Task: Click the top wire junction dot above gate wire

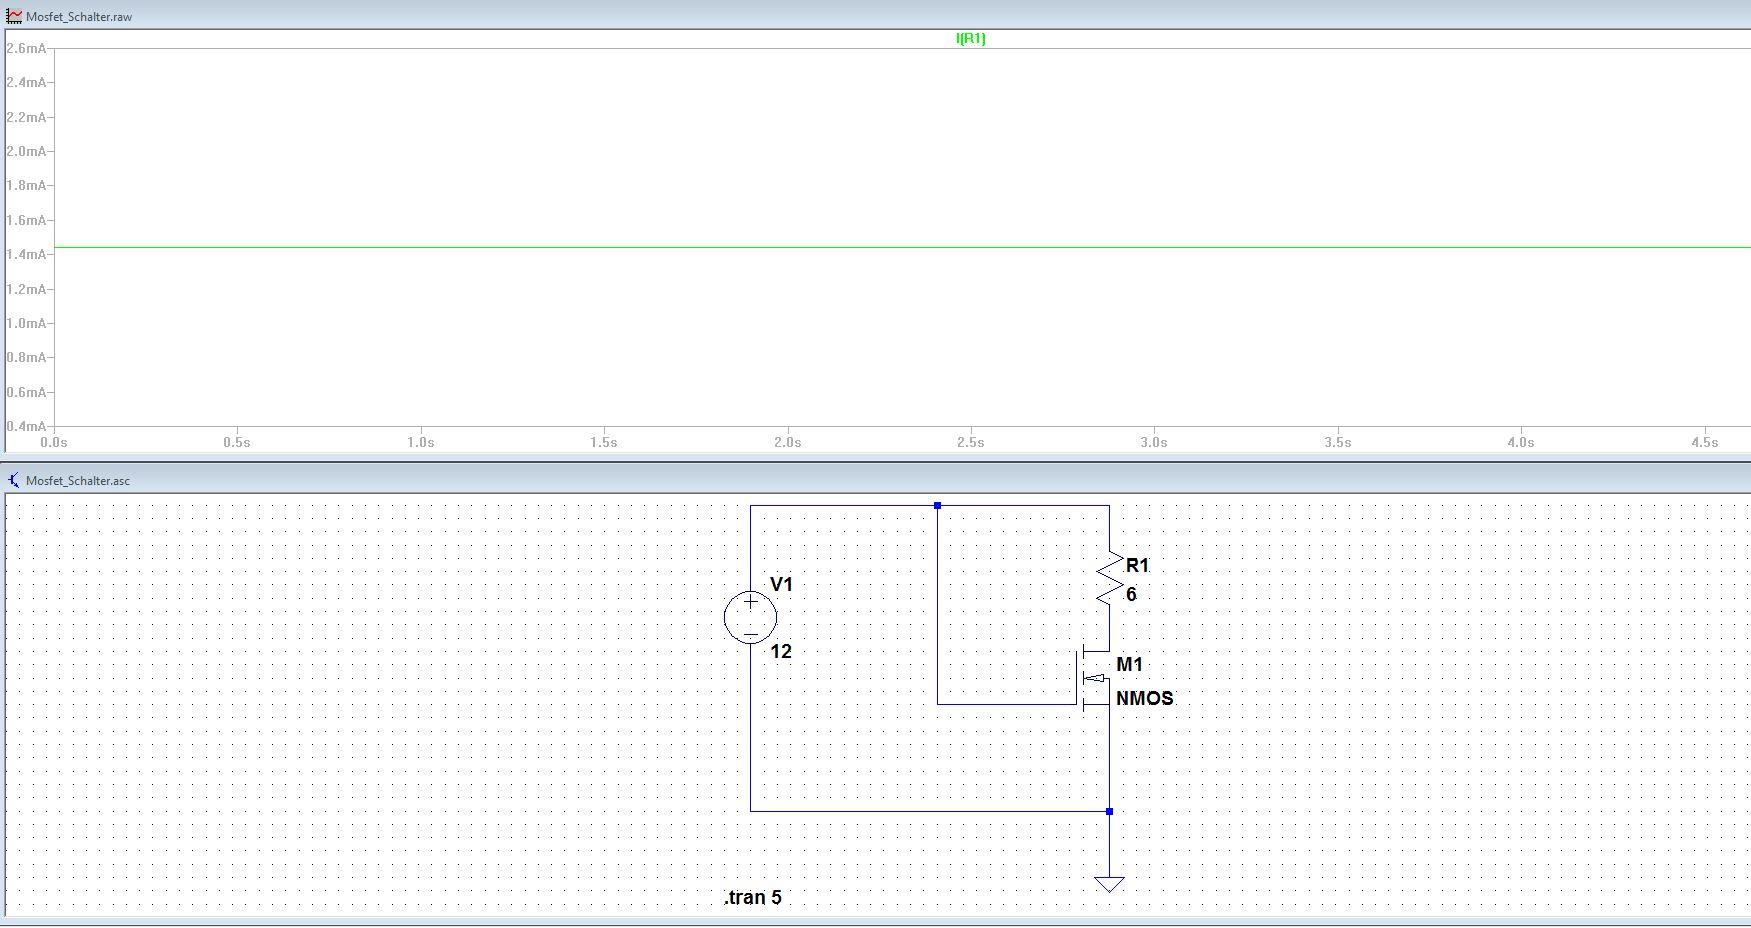Action: tap(937, 505)
